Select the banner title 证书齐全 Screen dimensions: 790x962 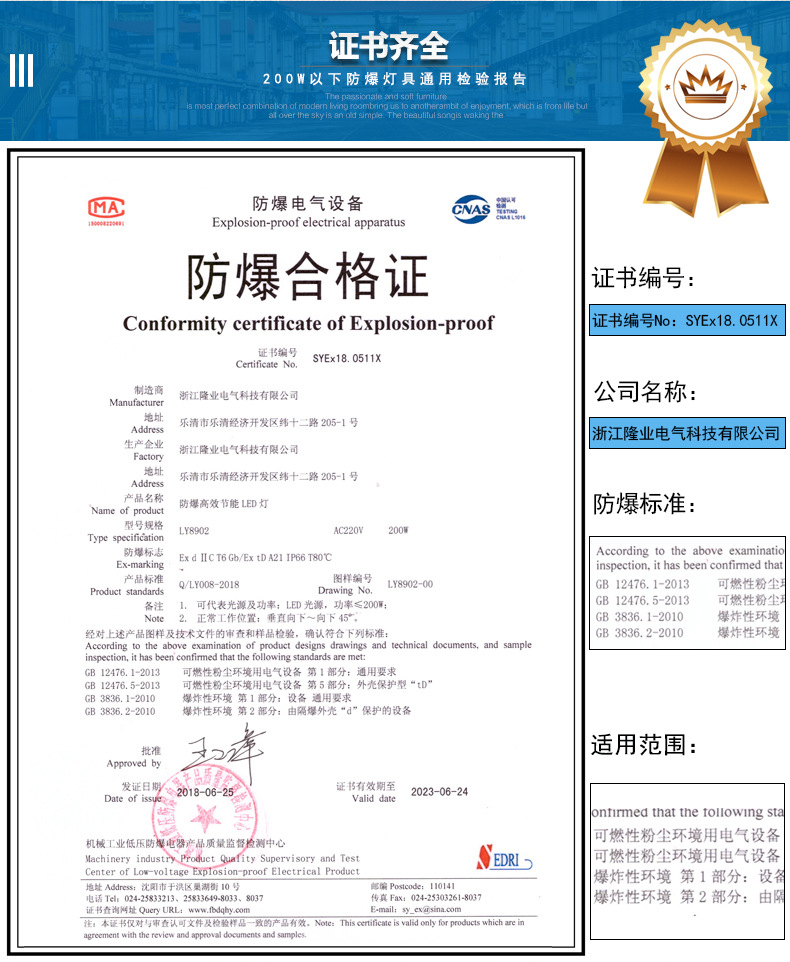[x=388, y=46]
